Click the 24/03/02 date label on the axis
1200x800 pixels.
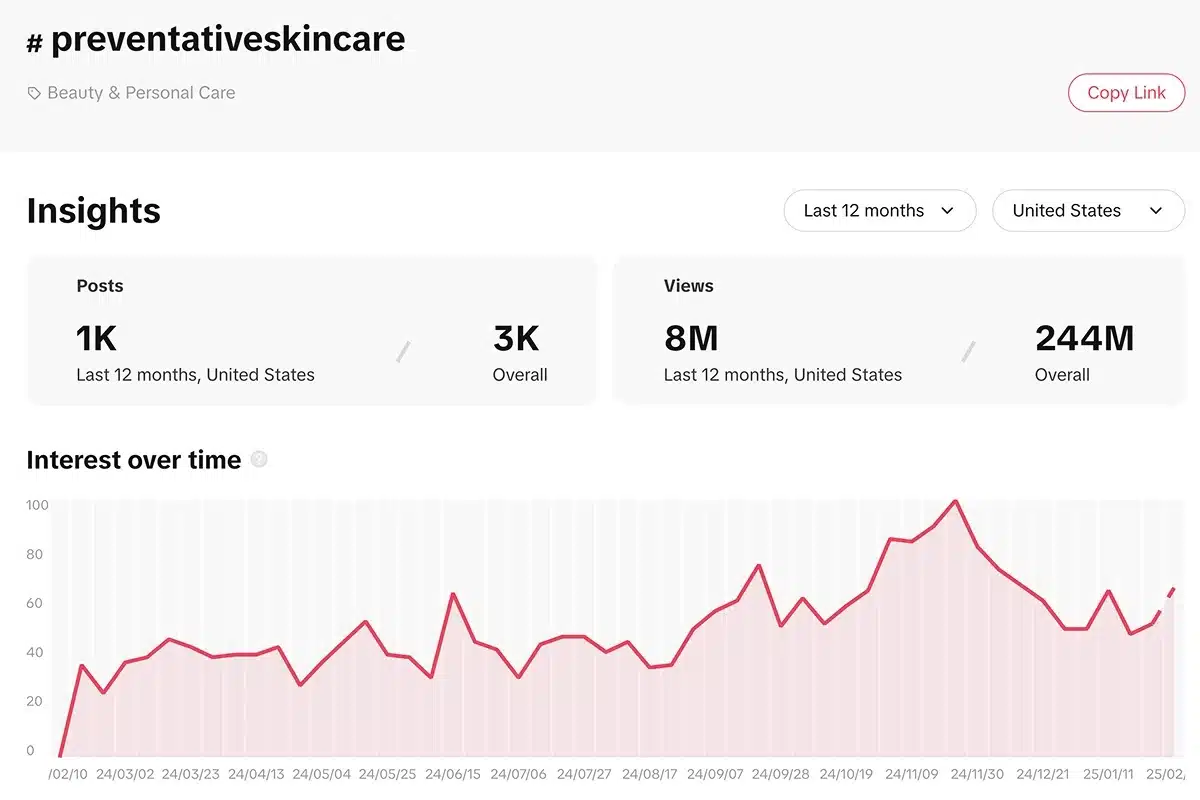(125, 774)
